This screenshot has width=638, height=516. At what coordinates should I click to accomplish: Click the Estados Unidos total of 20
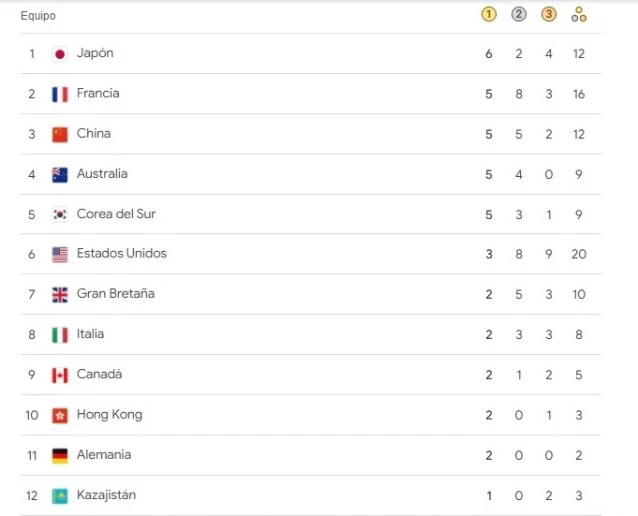click(579, 254)
